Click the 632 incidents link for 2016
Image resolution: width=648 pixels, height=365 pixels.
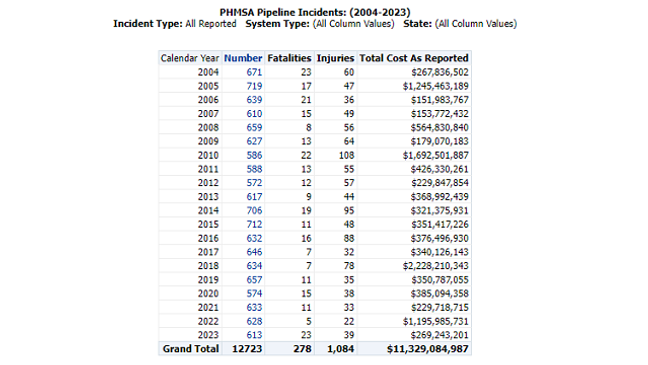pos(254,238)
